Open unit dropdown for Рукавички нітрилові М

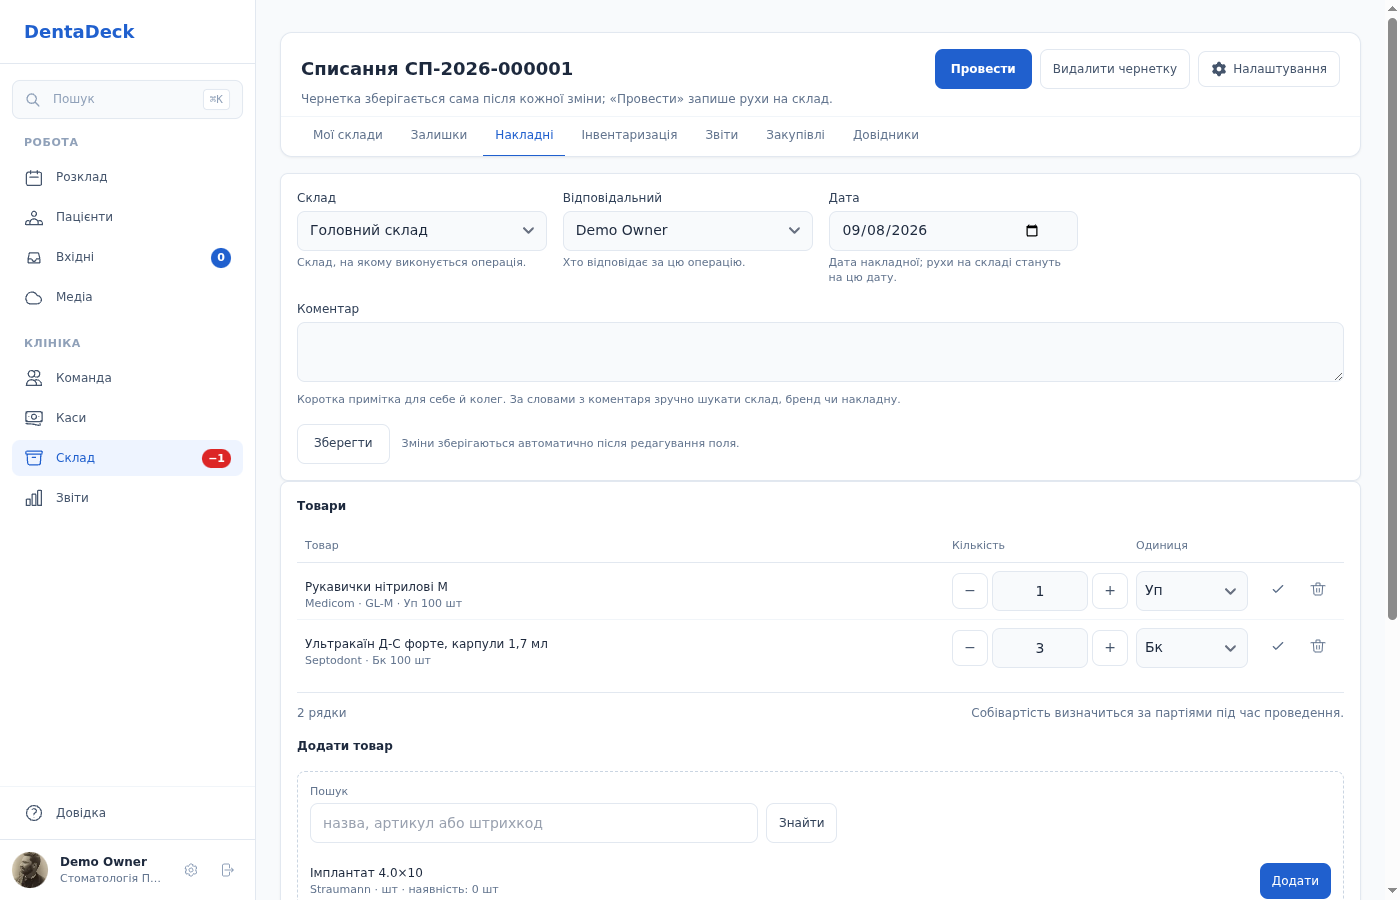(1192, 591)
